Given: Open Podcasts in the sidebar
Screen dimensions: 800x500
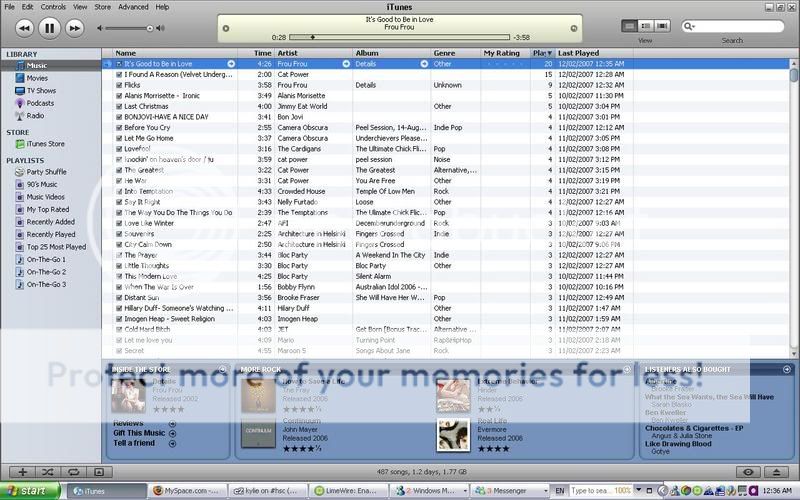Looking at the screenshot, I should click(x=40, y=103).
